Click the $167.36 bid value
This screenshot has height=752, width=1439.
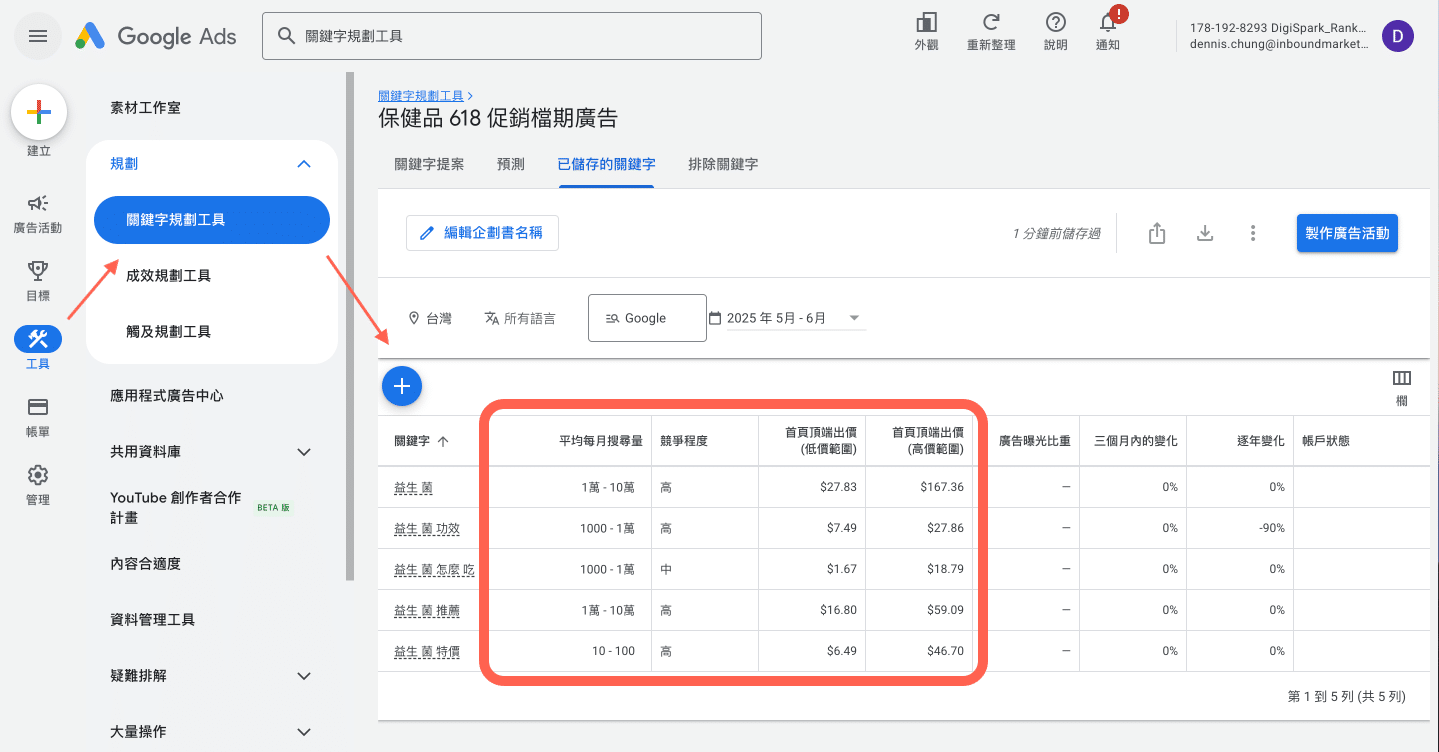pos(942,487)
